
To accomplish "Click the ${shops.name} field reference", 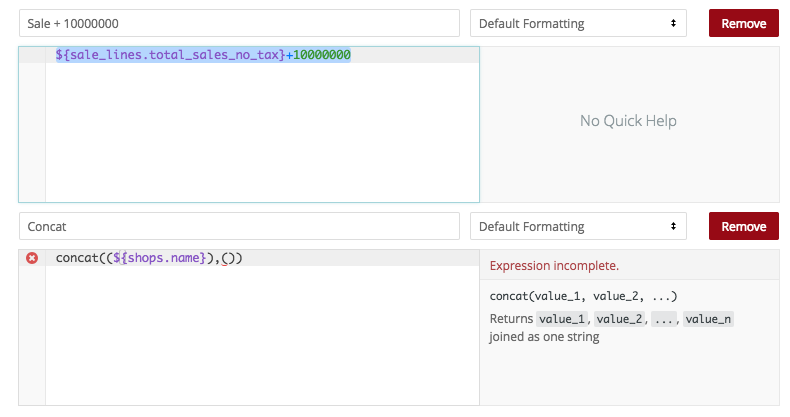I will coord(160,258).
